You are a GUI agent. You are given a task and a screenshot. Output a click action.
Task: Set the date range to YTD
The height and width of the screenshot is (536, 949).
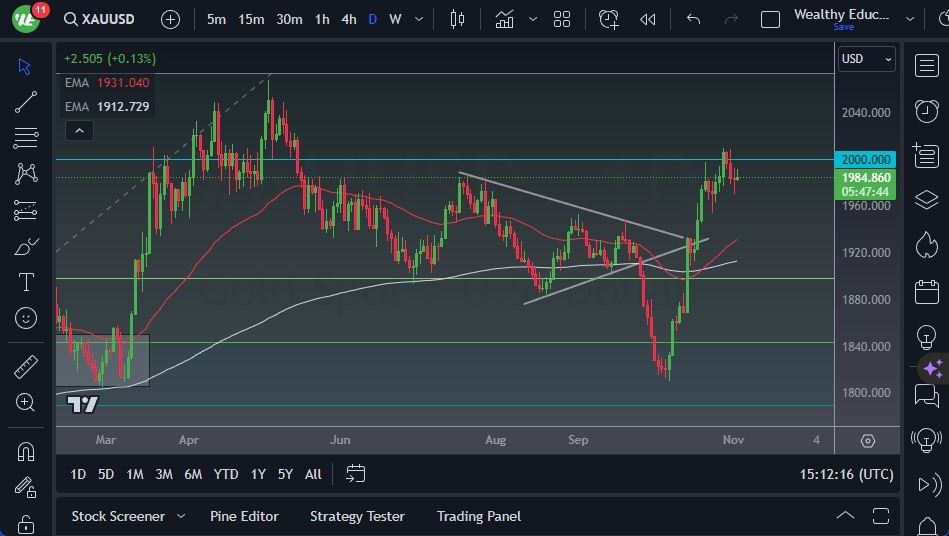[x=226, y=474]
